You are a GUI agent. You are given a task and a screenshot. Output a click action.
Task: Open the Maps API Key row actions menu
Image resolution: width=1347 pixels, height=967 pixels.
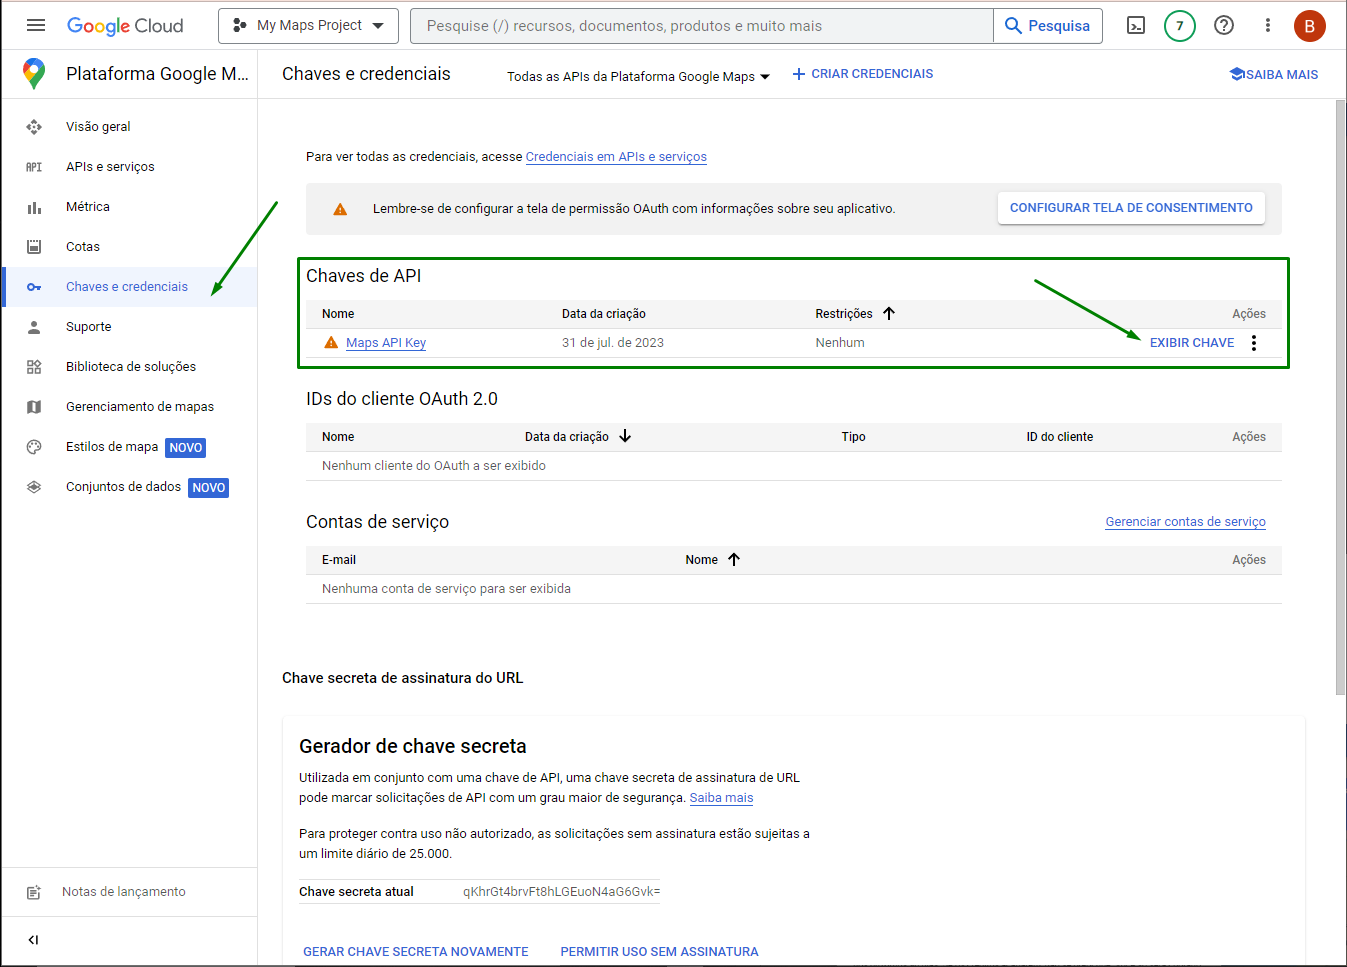pos(1254,343)
